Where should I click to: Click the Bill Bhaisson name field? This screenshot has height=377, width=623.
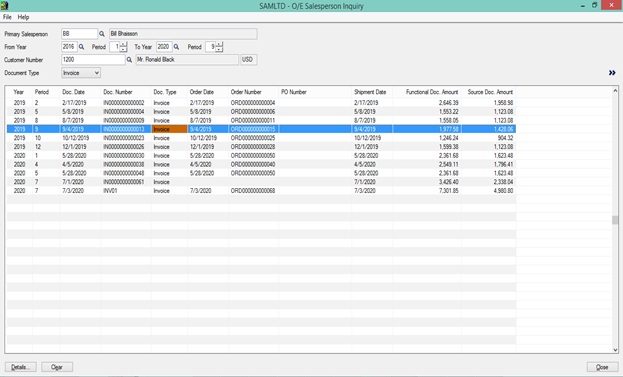pyautogui.click(x=183, y=34)
